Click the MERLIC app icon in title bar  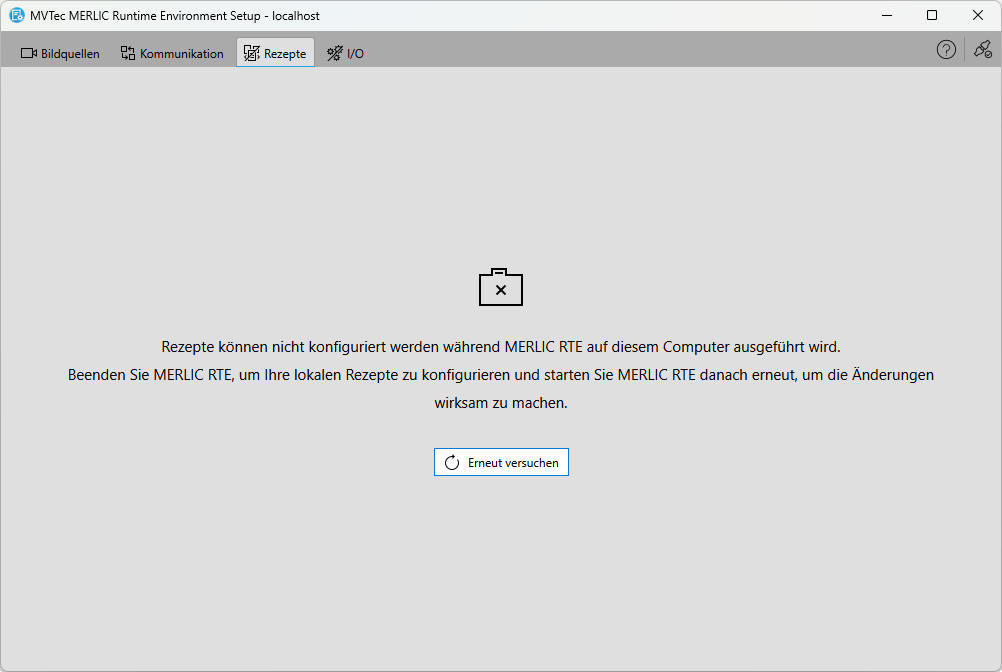tap(17, 15)
